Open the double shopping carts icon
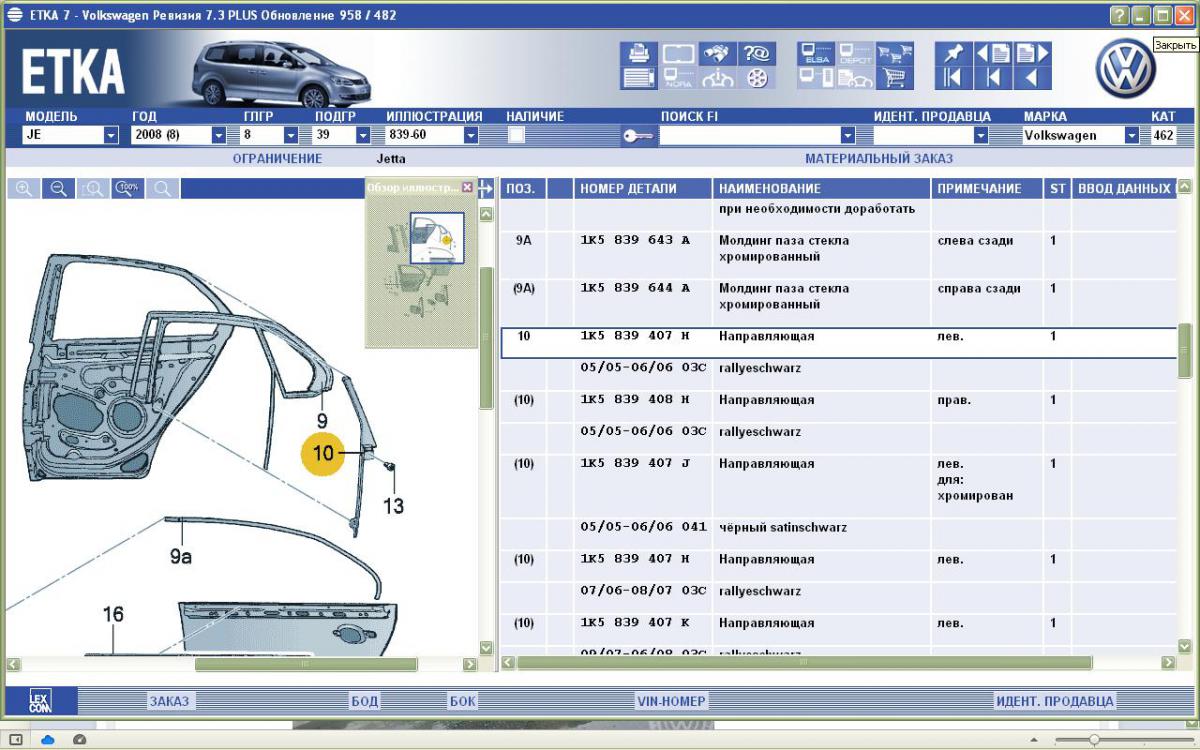The image size is (1200, 750). click(x=895, y=54)
